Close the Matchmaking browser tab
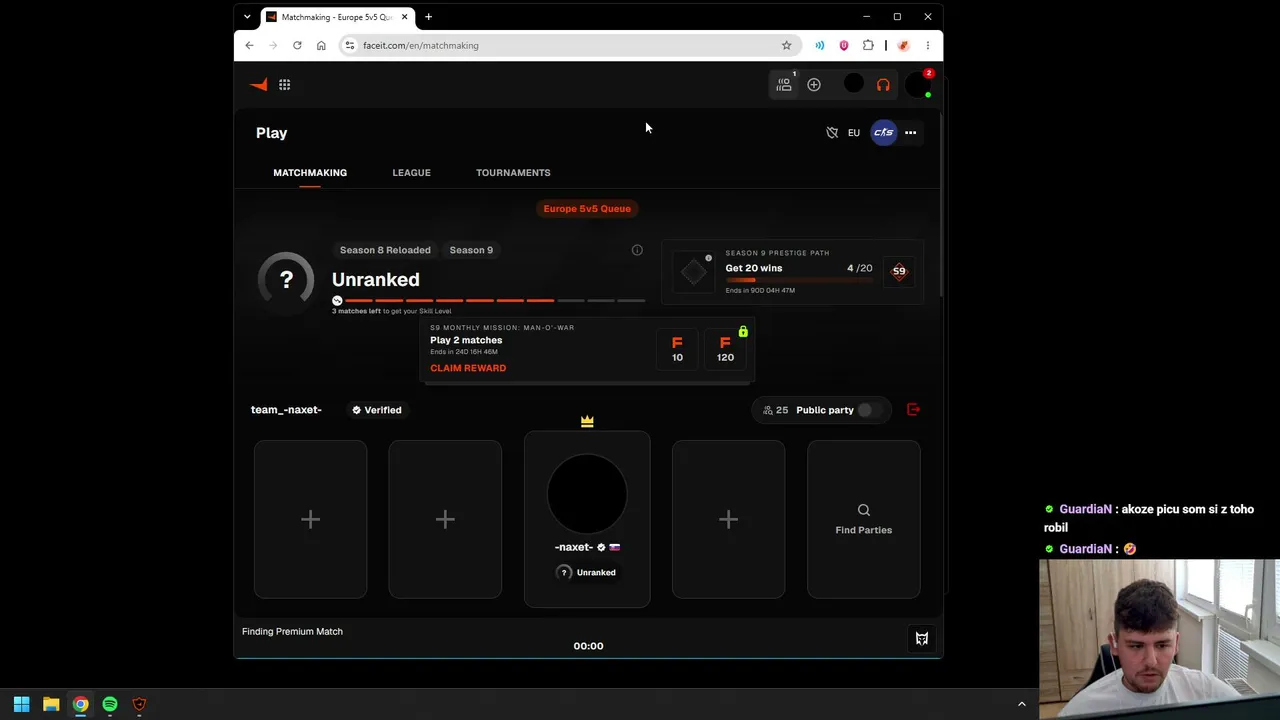 pyautogui.click(x=405, y=17)
